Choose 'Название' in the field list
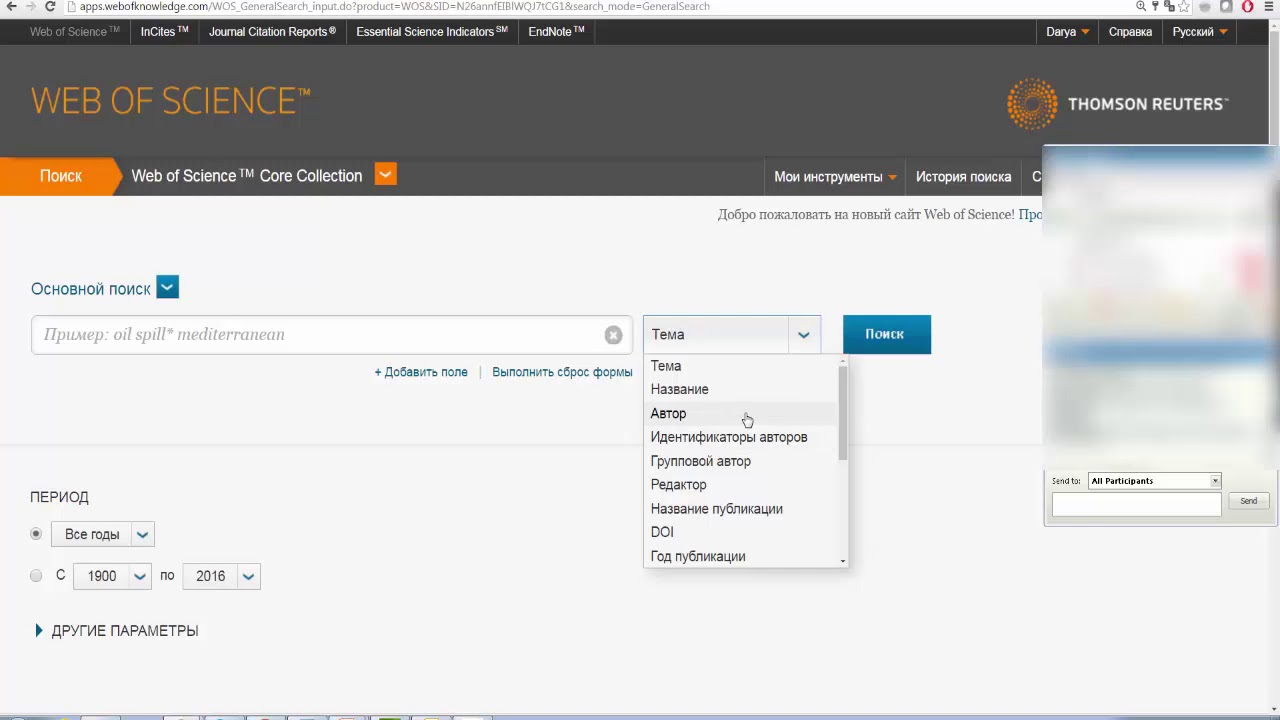 (741, 390)
